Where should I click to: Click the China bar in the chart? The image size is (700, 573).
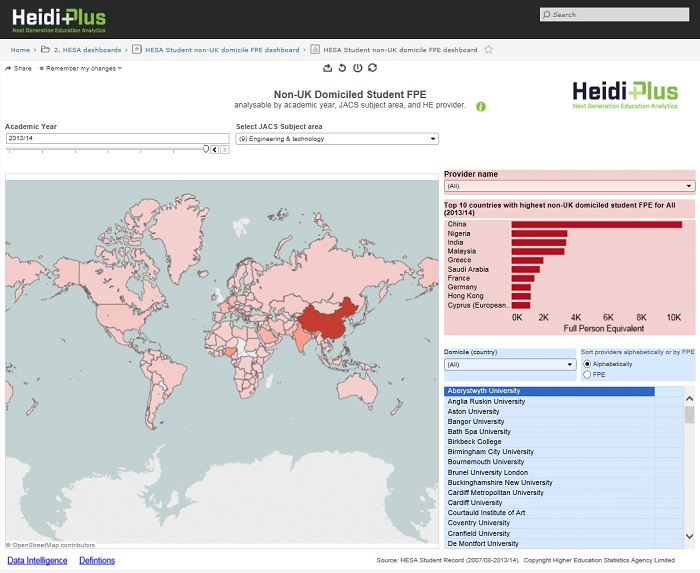(597, 224)
